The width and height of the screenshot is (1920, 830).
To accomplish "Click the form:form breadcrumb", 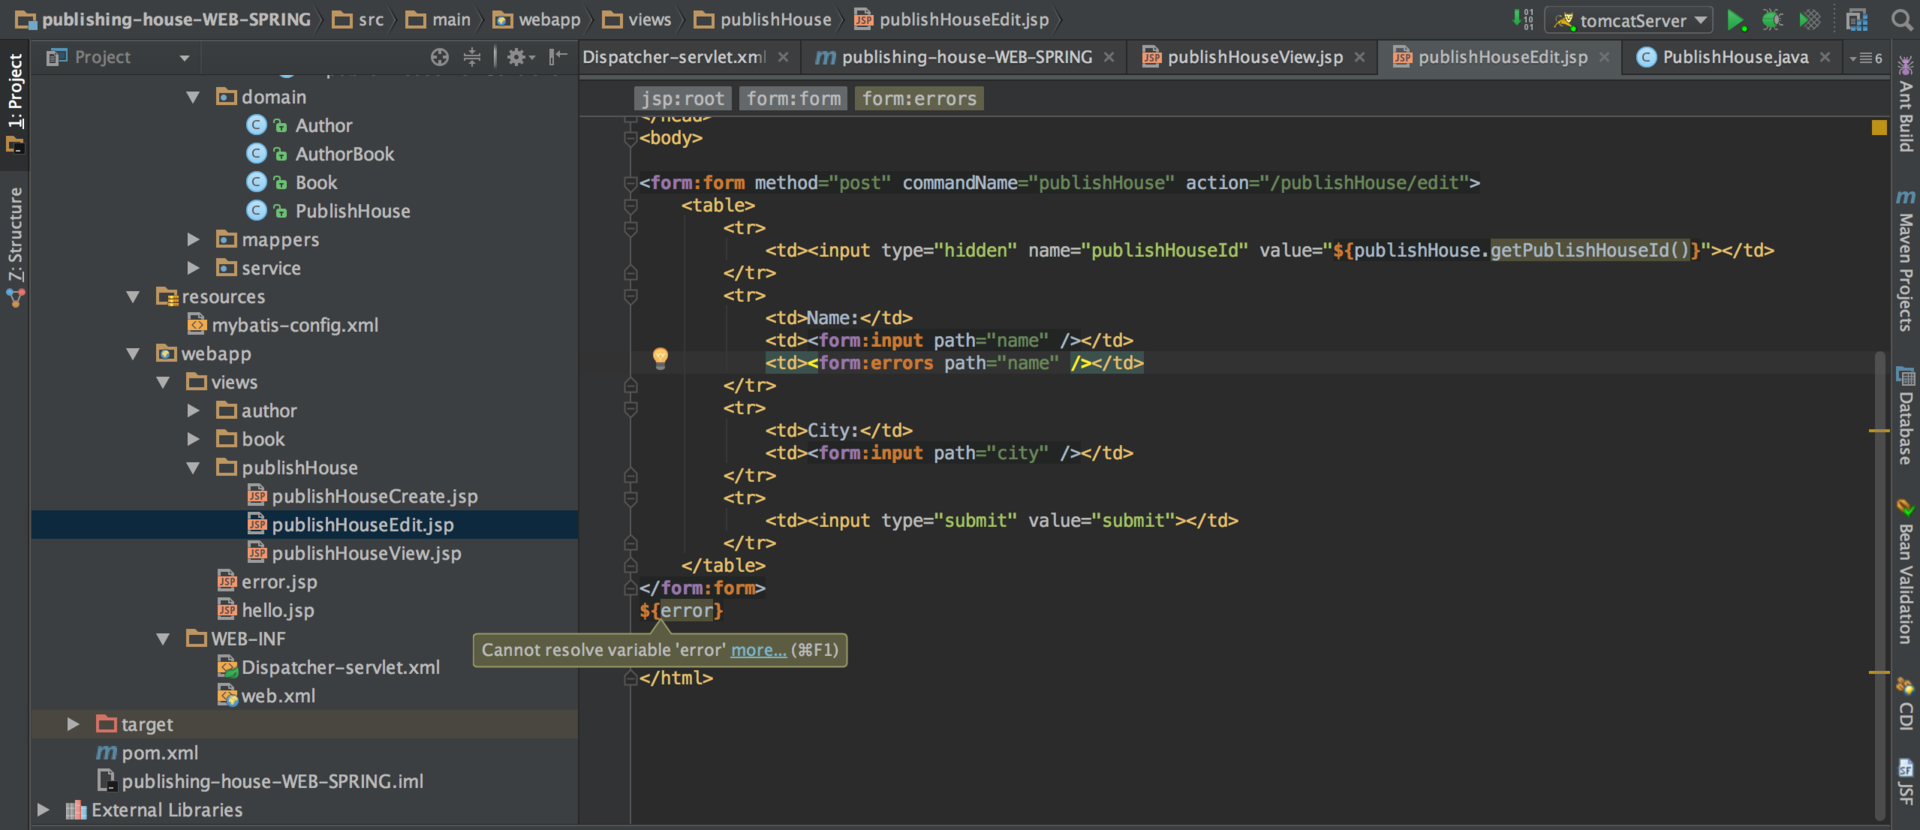I will 794,99.
